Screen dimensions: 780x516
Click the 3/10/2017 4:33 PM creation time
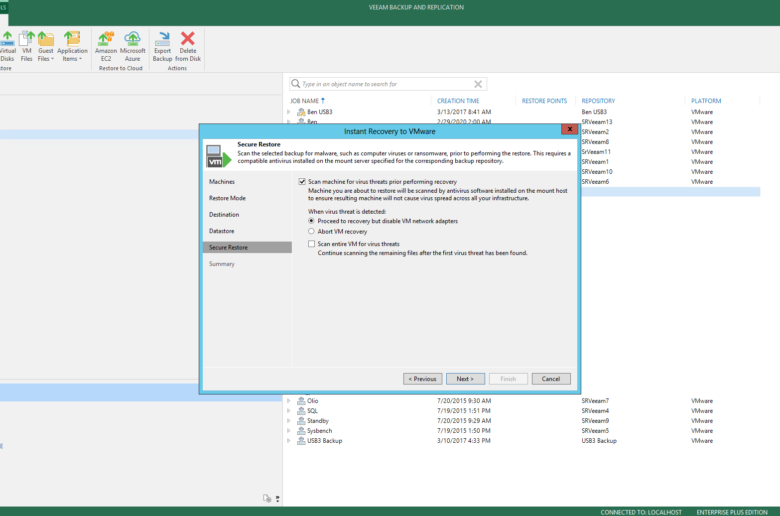click(464, 440)
